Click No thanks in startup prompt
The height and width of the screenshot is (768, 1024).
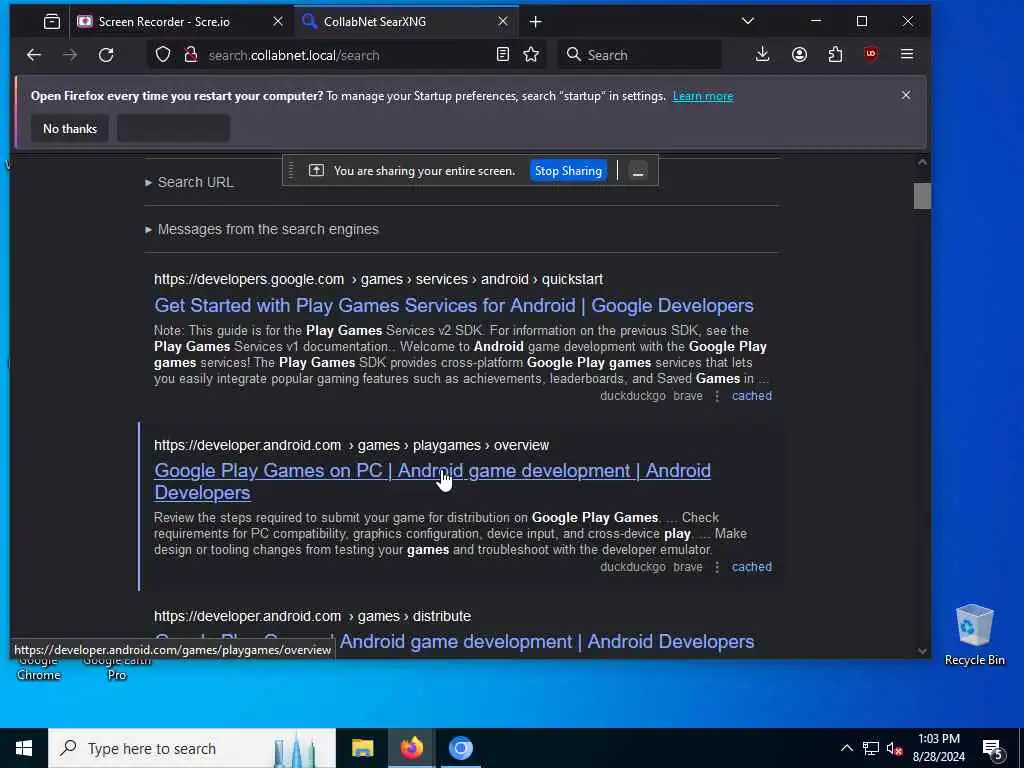70,129
